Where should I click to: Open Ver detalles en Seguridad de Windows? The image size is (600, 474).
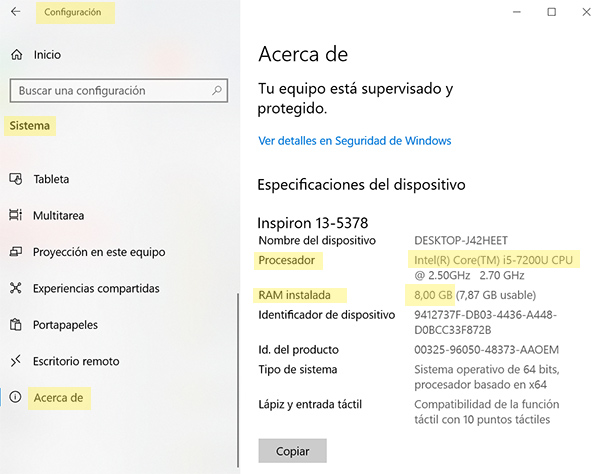pos(354,141)
